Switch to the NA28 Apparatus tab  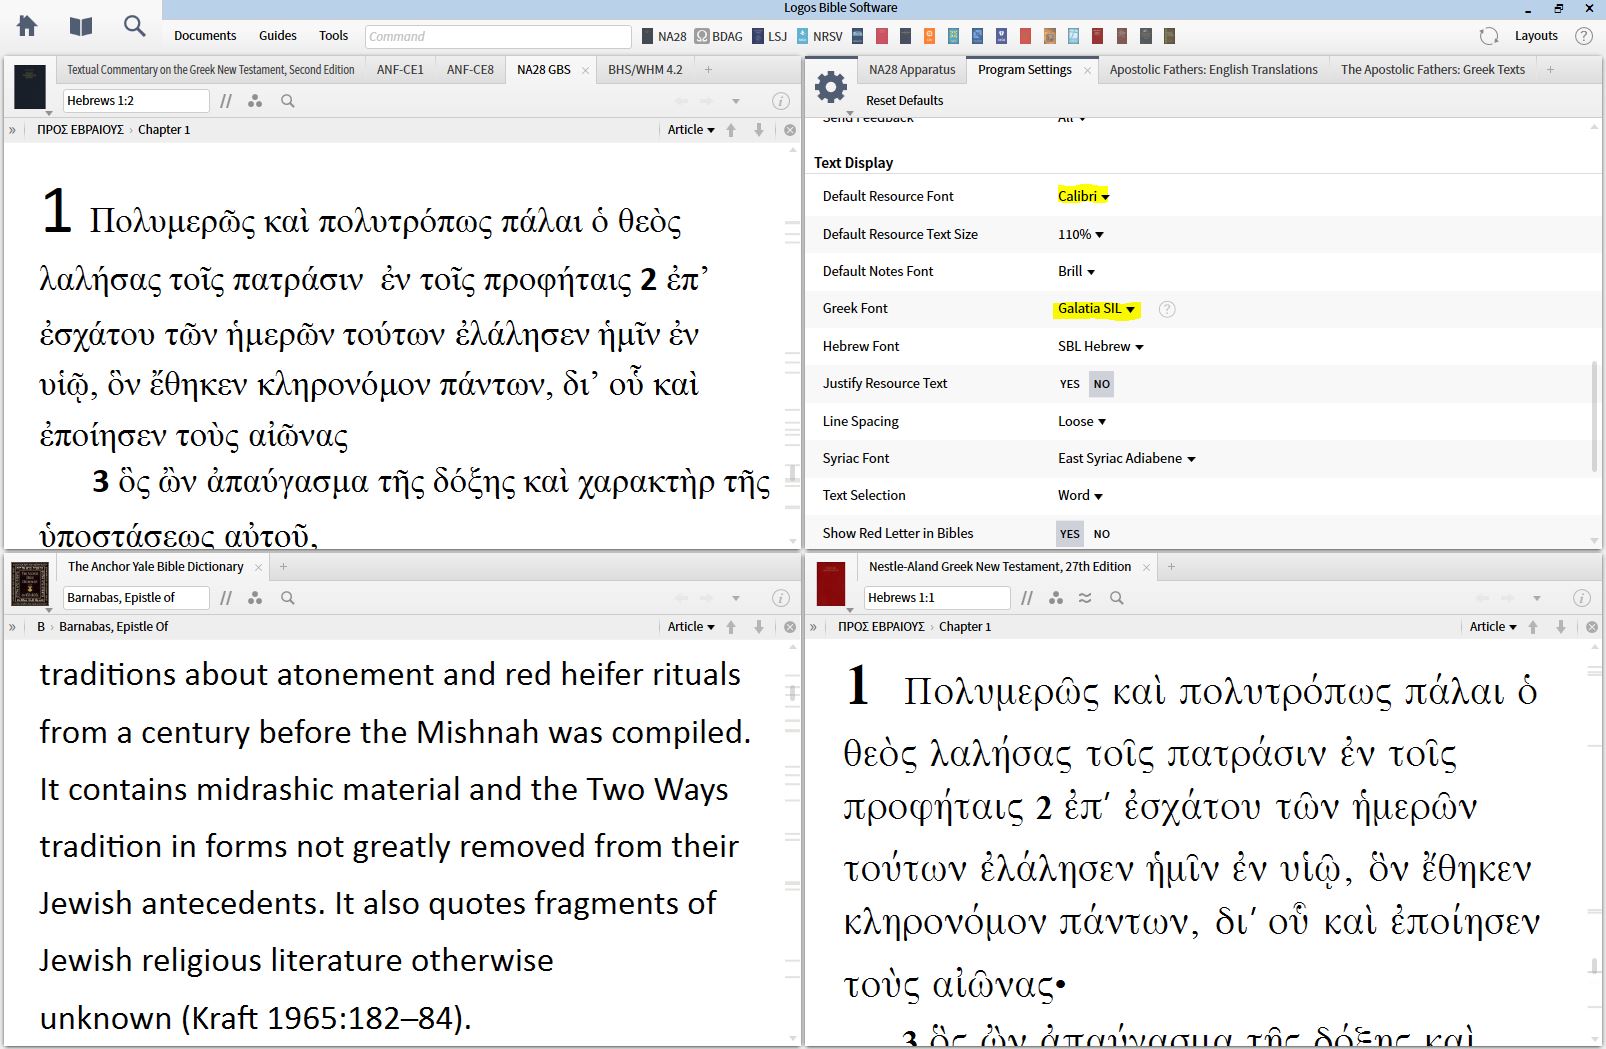(912, 70)
